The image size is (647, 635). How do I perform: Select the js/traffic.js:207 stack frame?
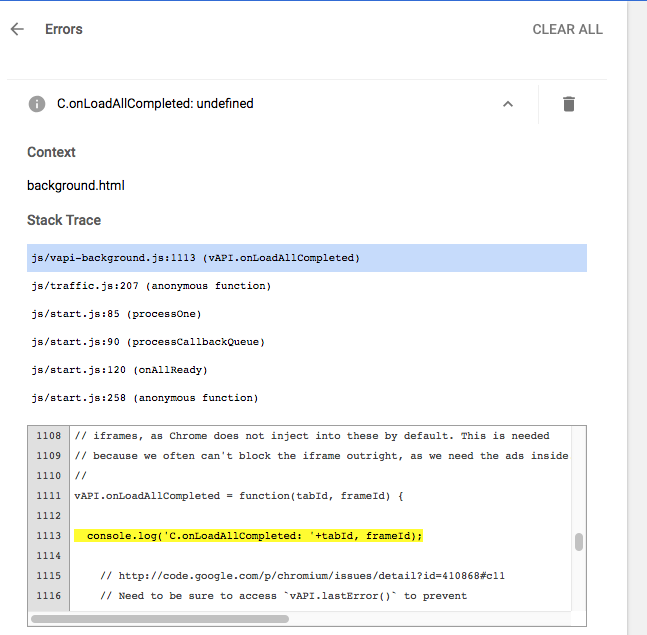tap(307, 286)
